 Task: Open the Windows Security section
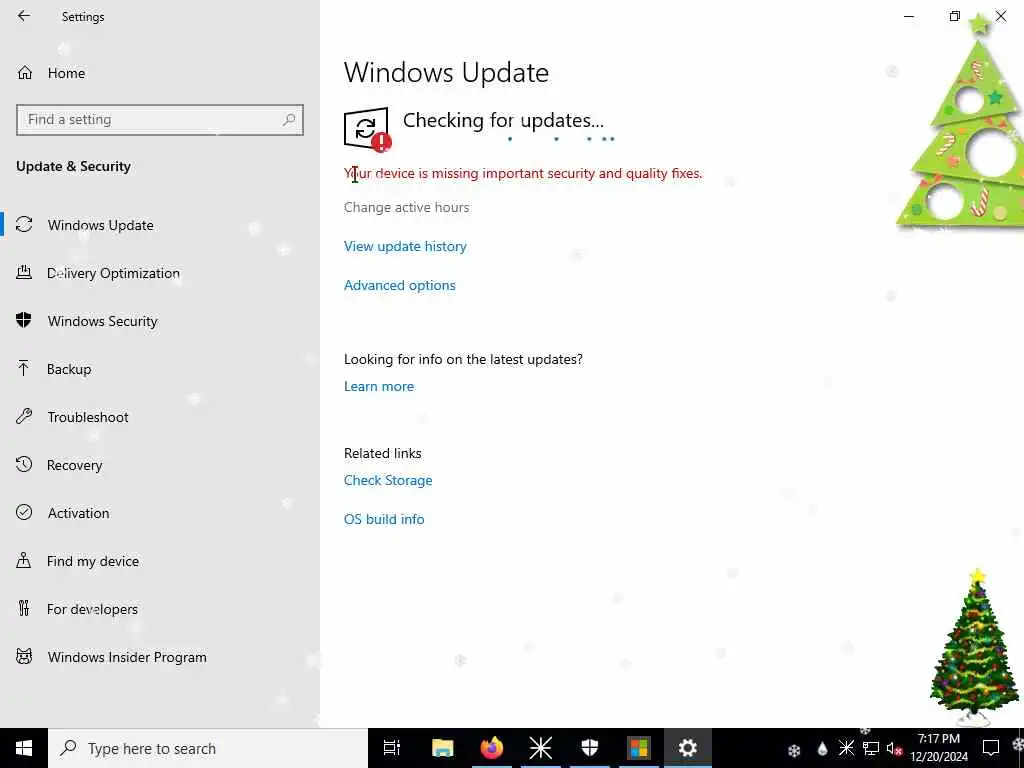coord(160,321)
